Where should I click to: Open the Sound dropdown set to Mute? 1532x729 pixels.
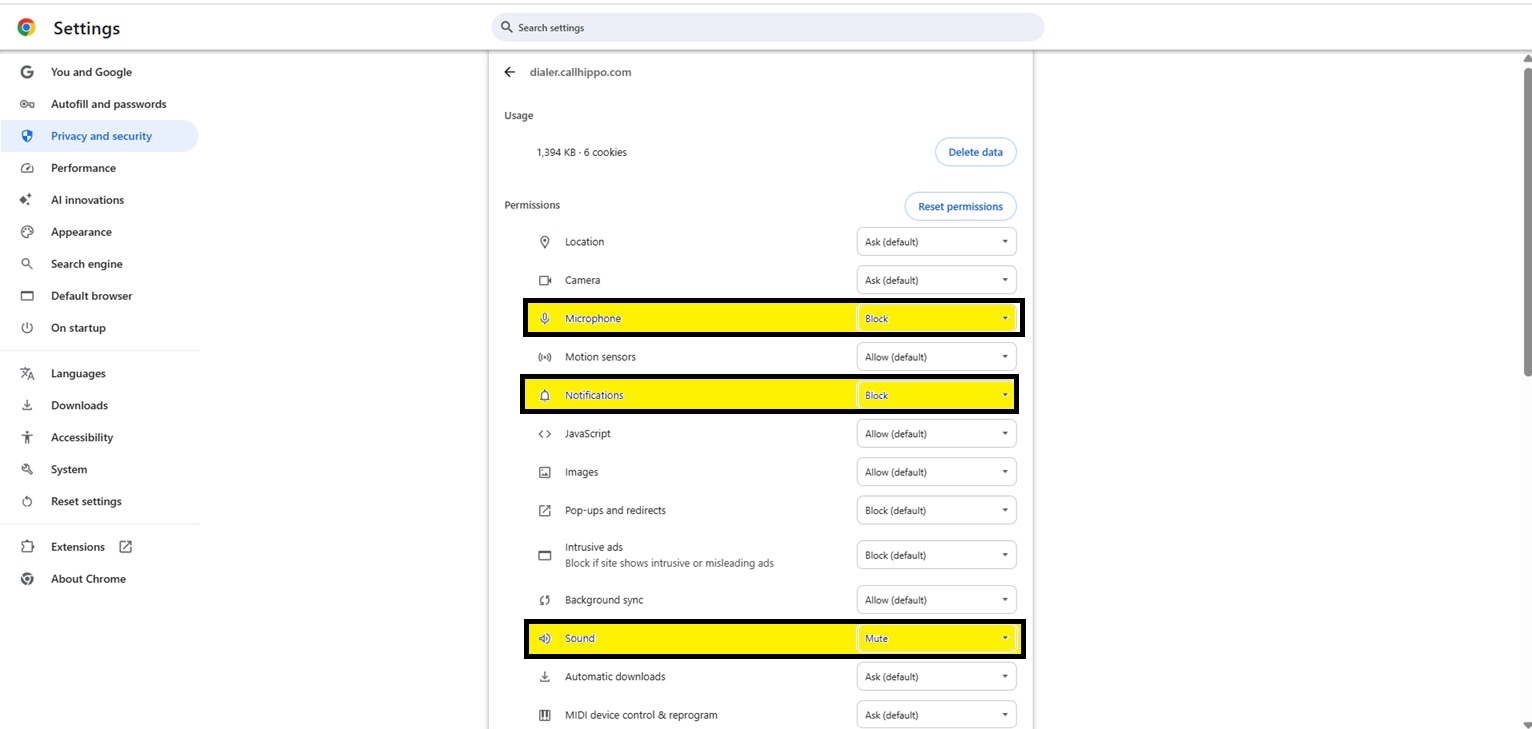(x=936, y=638)
